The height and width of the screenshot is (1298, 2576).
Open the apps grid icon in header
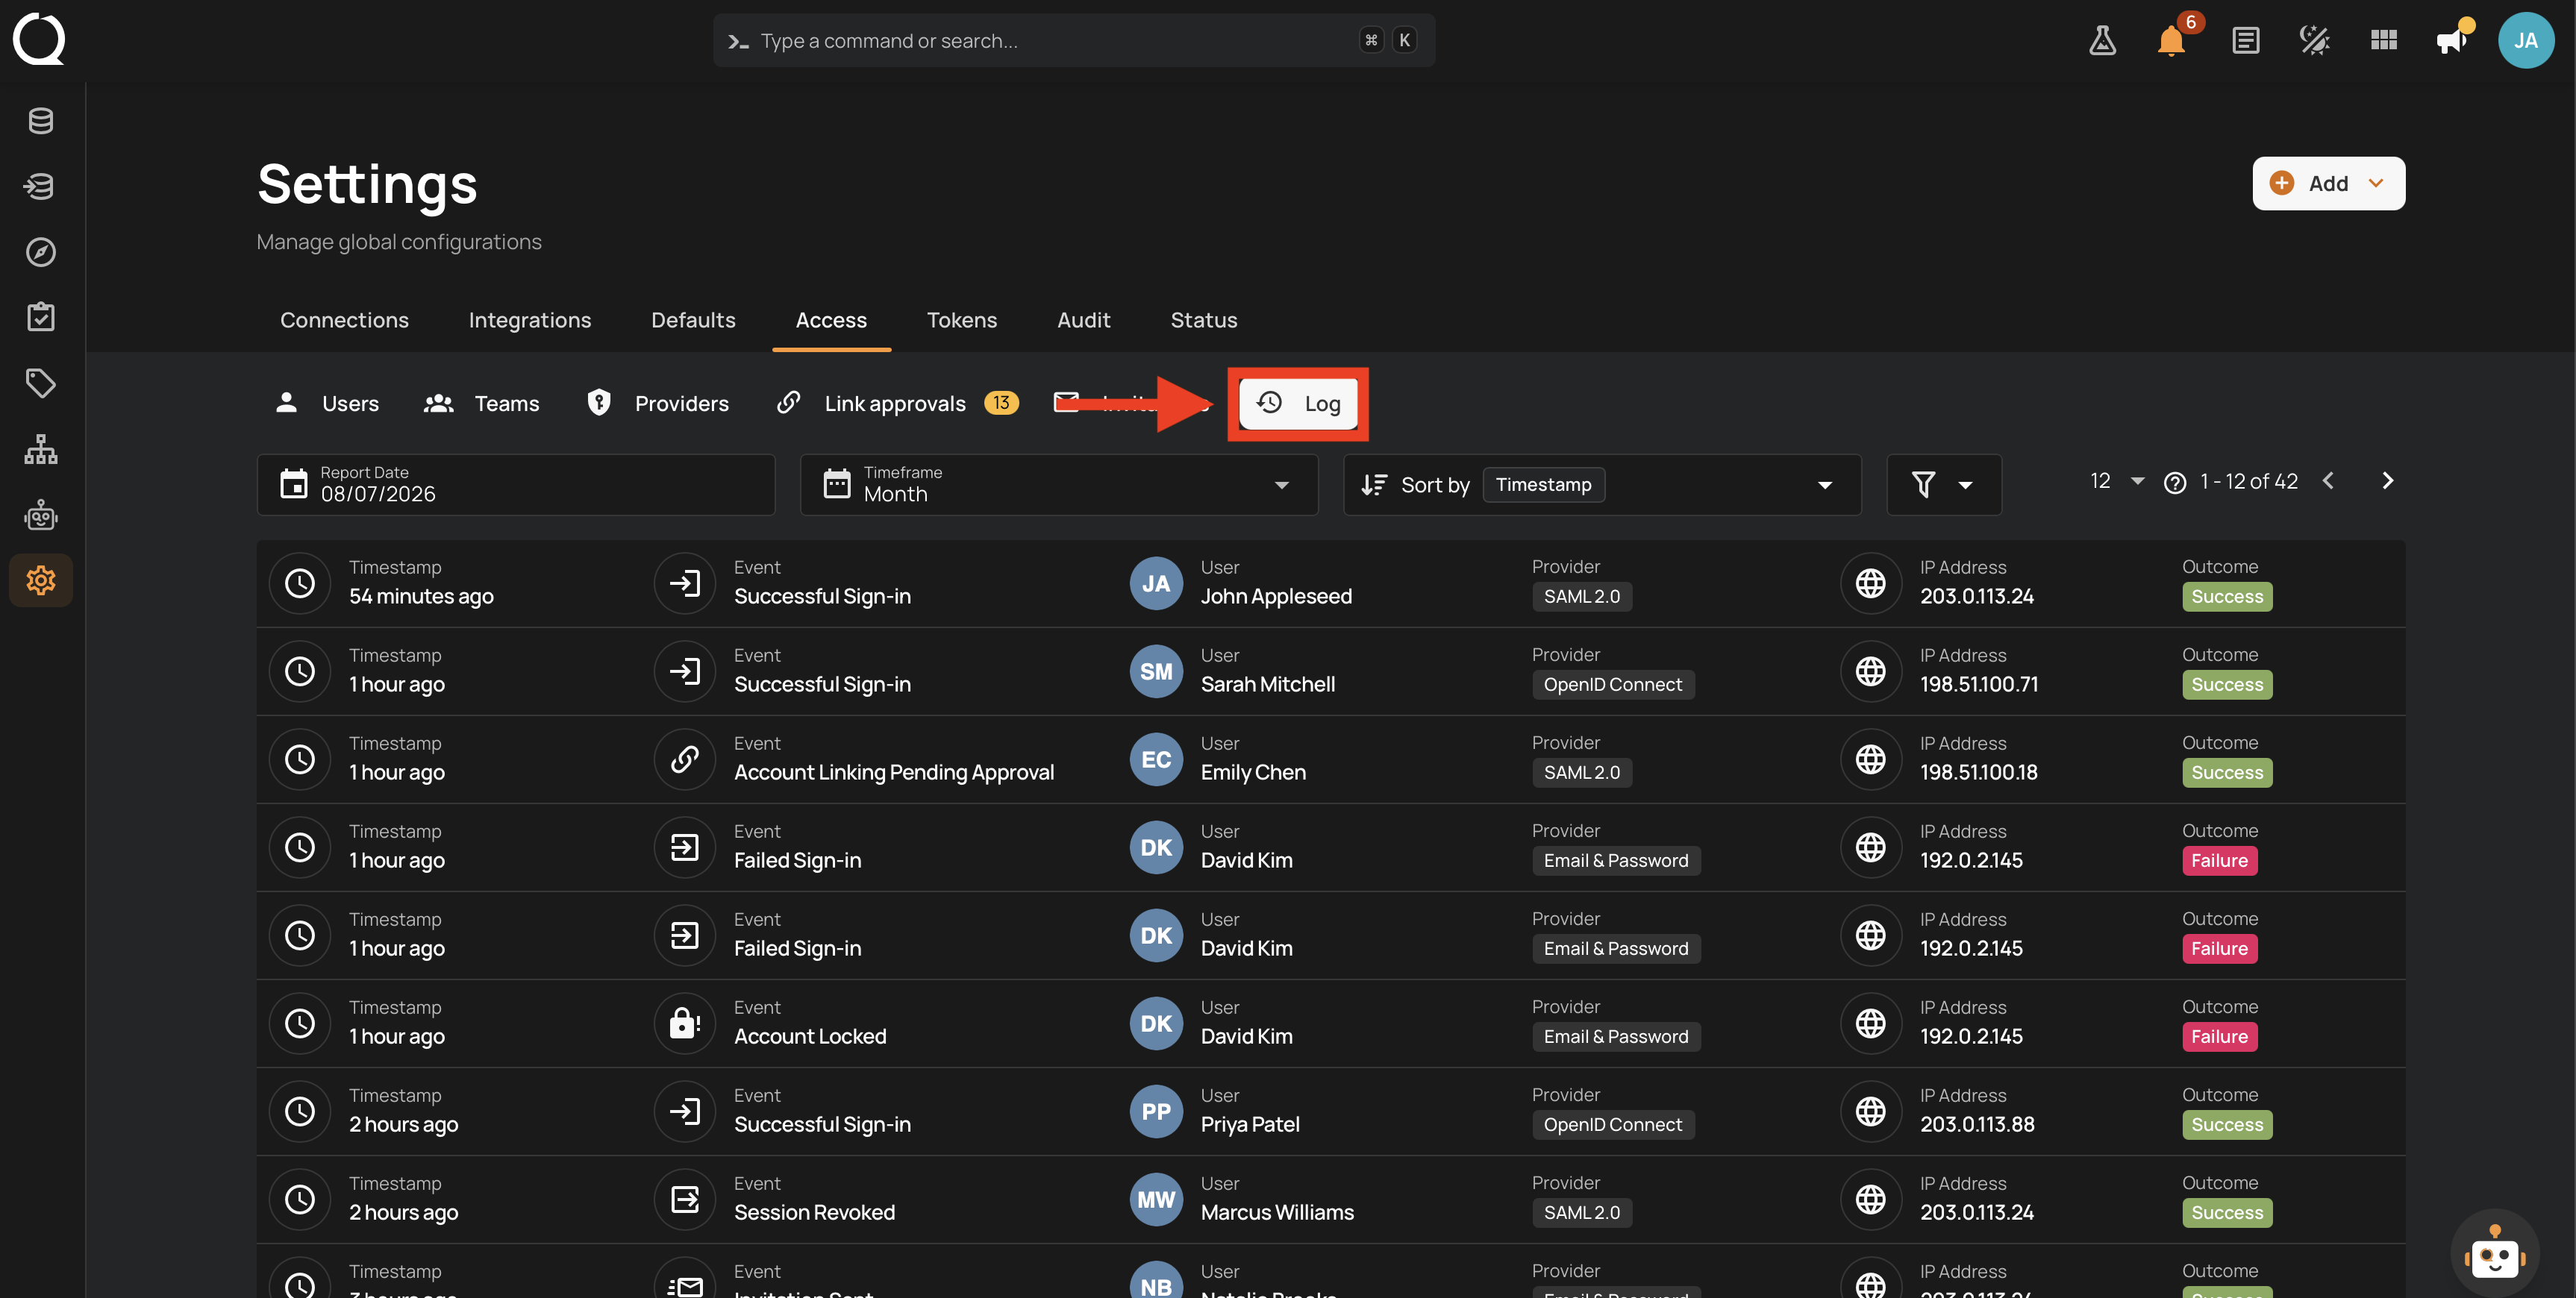point(2384,40)
